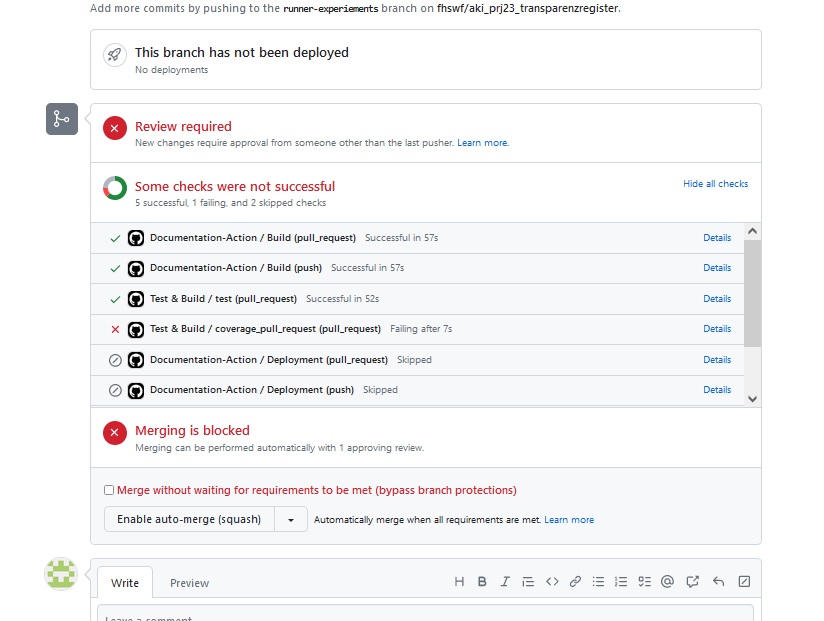
Task: Enable merge without waiting for requirements
Action: [109, 489]
